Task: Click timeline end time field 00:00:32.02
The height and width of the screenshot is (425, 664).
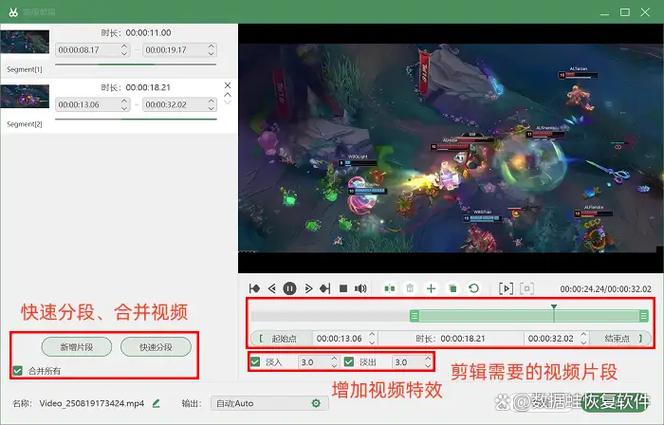Action: click(x=551, y=338)
